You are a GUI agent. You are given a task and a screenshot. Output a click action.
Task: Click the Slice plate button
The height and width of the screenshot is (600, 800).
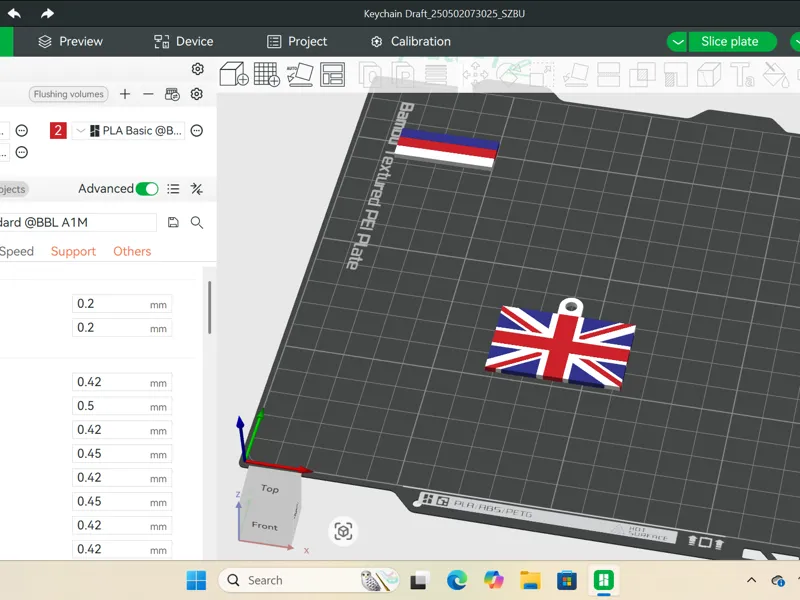[732, 42]
